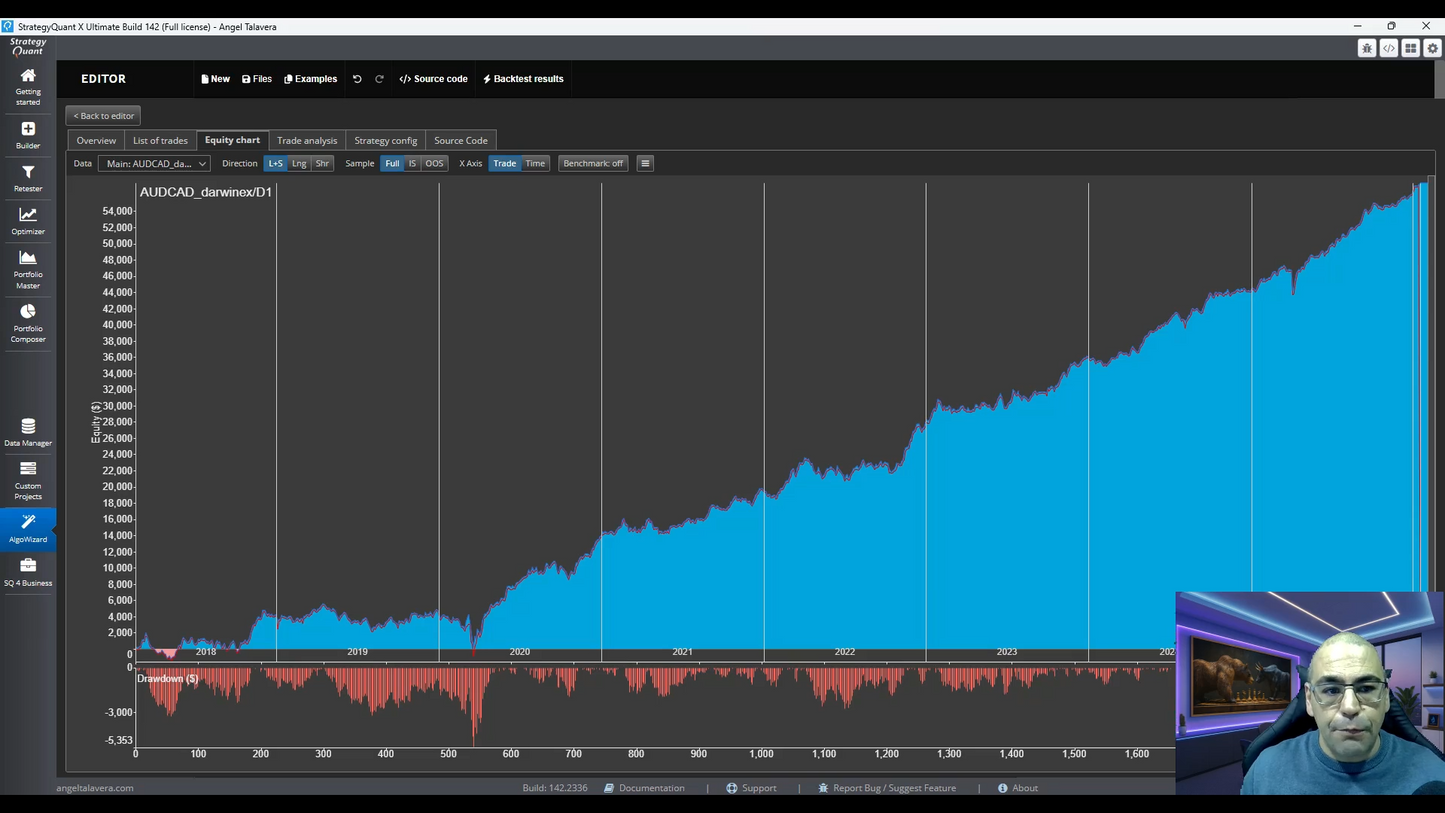This screenshot has width=1445, height=813.
Task: Set X Axis to Trade
Action: 505,163
